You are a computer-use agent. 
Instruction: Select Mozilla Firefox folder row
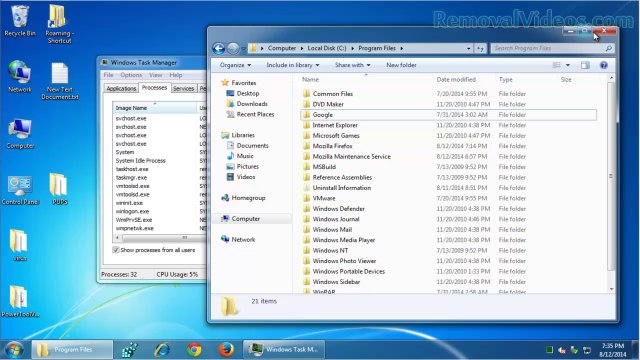tap(449, 146)
